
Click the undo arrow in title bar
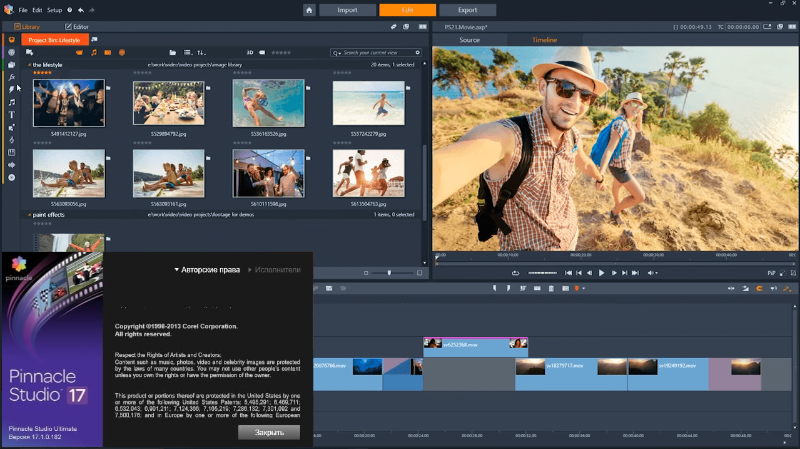[81, 10]
